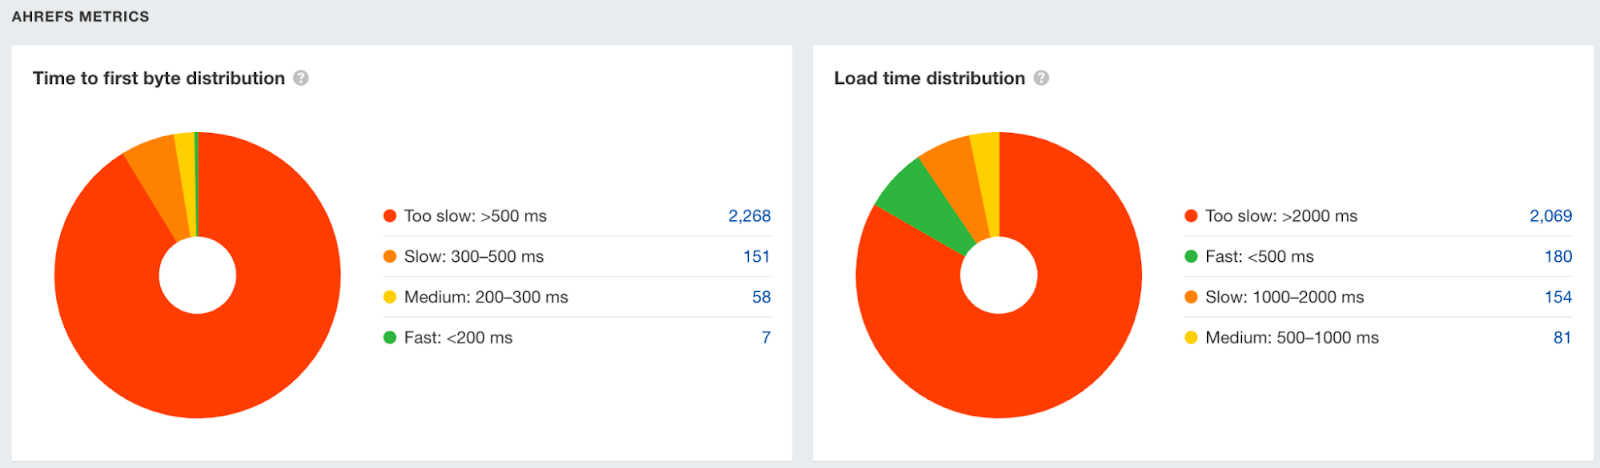This screenshot has width=1600, height=468.
Task: Click the 58 medium TTFB pages count
Action: point(761,297)
